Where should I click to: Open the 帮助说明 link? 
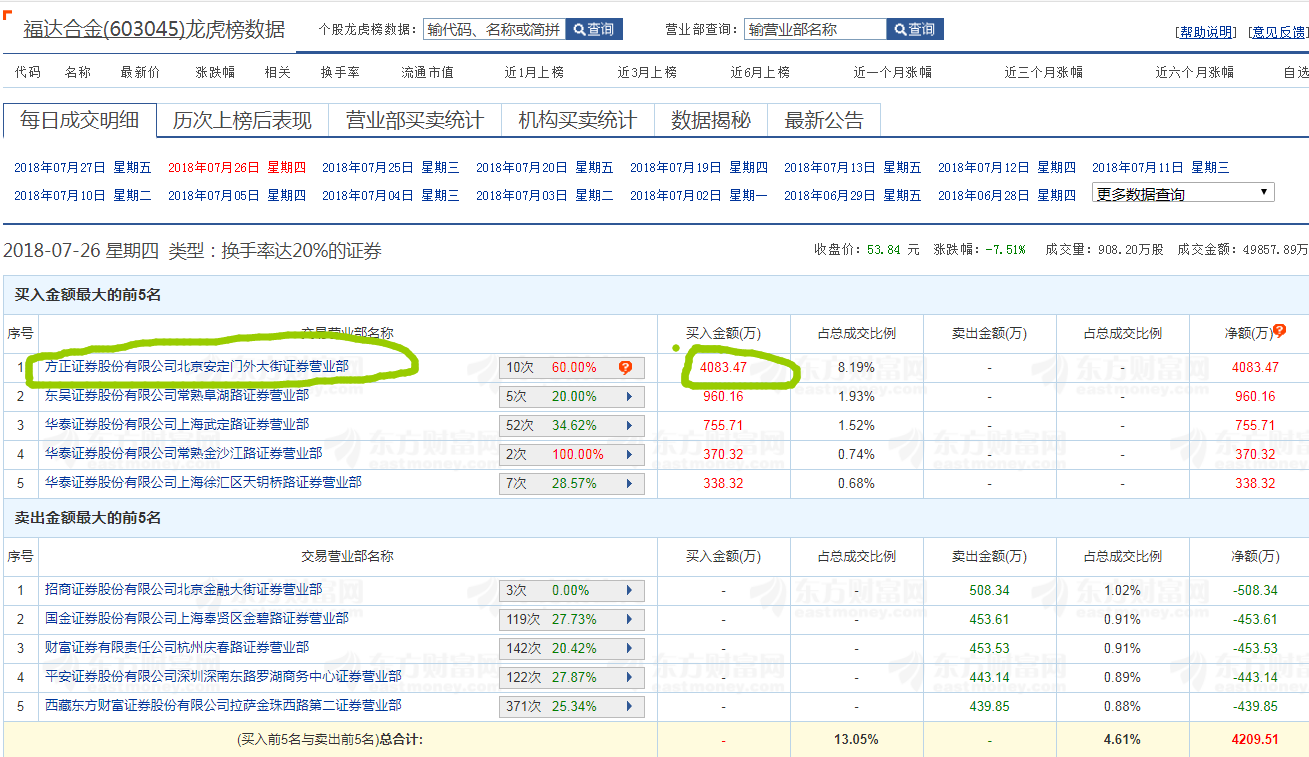(x=1206, y=32)
